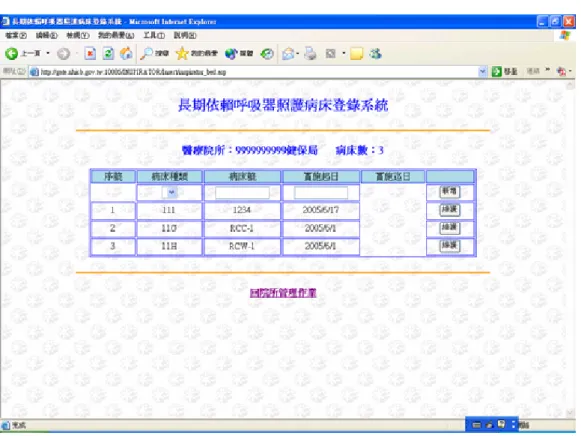Click the grey Forward arrow in toolbar
581x436 pixels.
(63, 54)
